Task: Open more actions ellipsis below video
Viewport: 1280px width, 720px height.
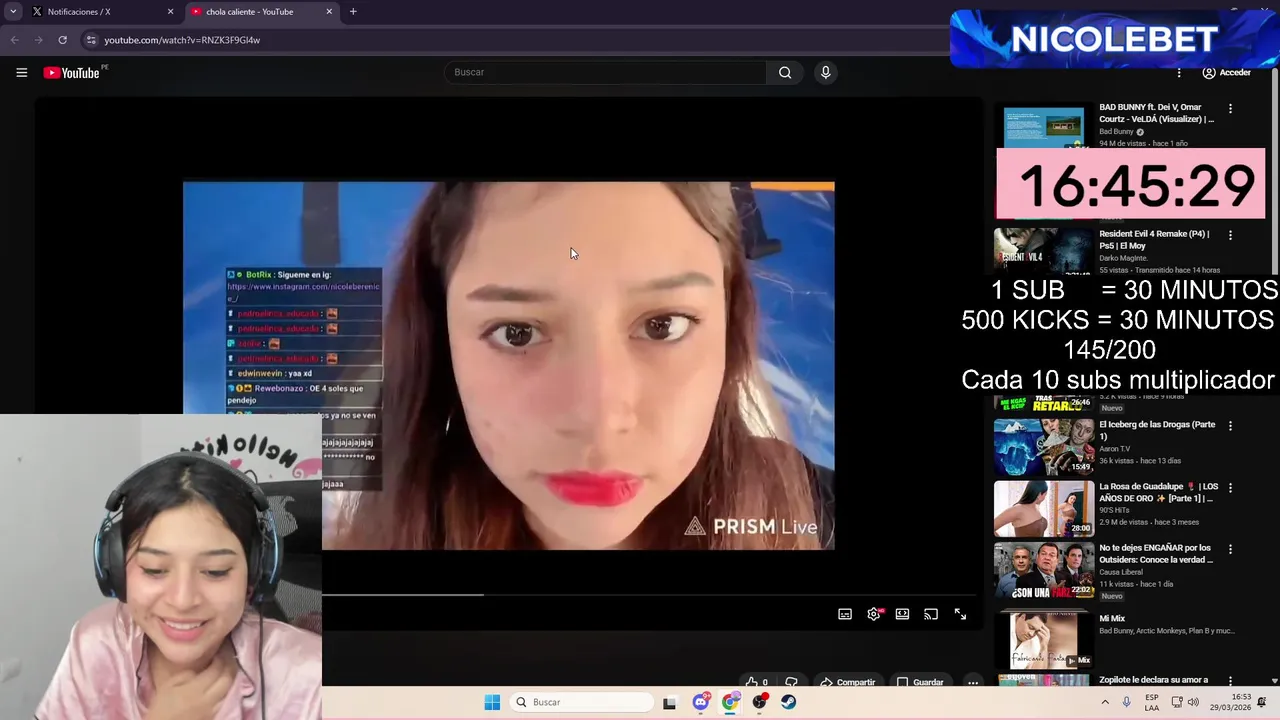Action: (972, 682)
